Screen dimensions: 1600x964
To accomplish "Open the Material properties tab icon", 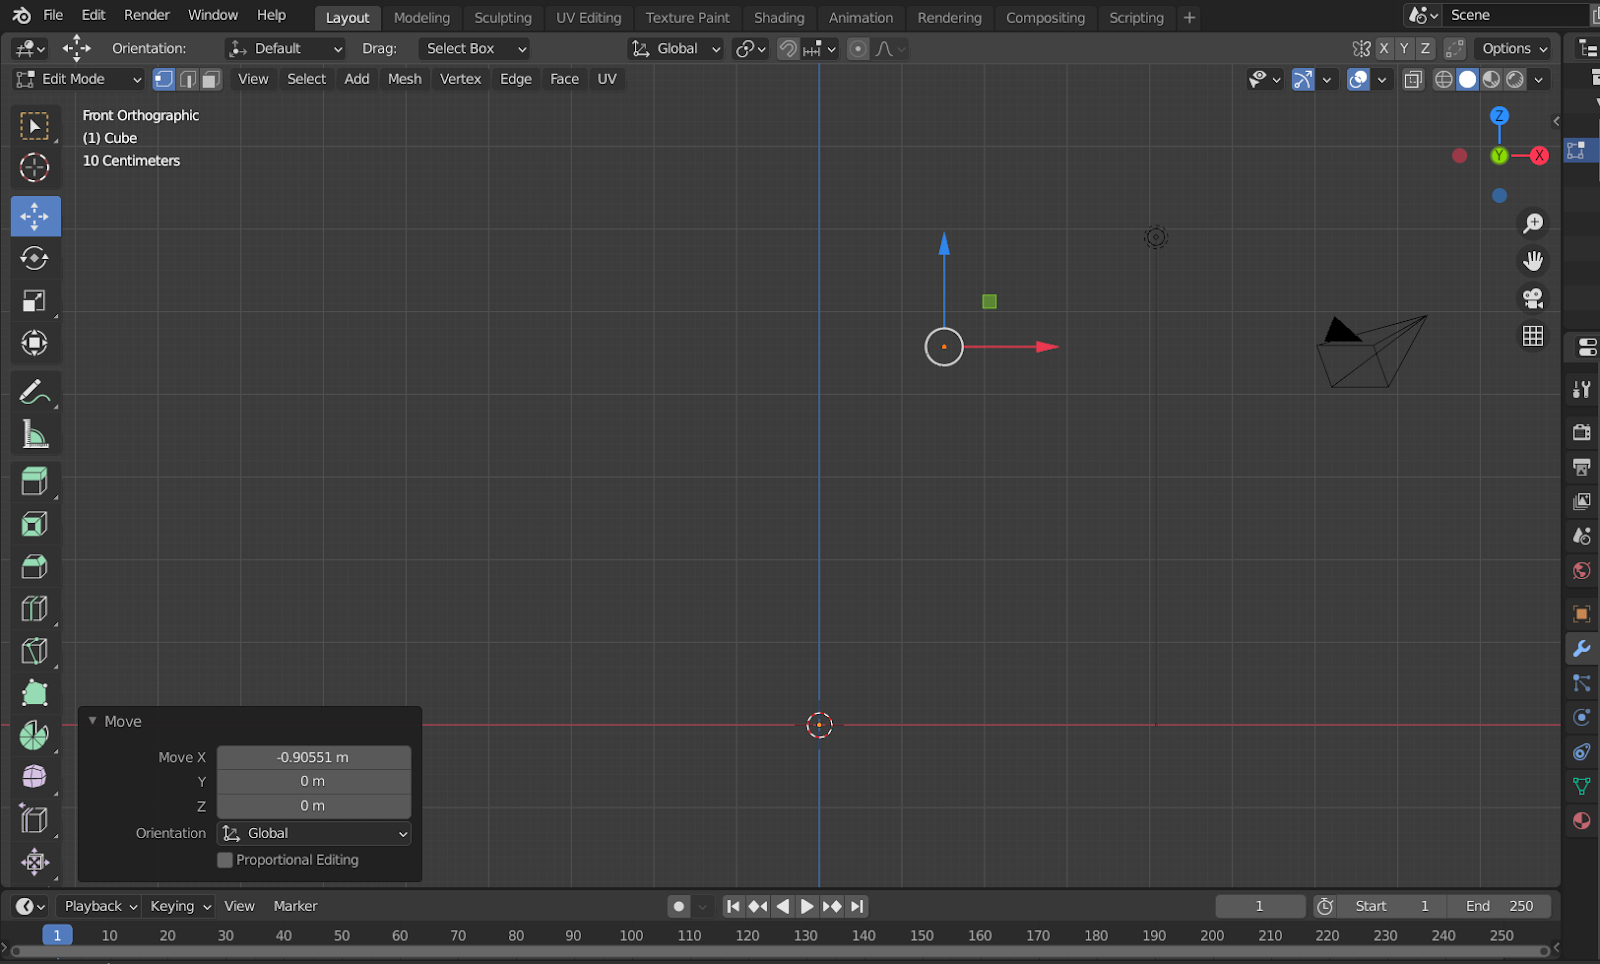I will (x=1582, y=821).
